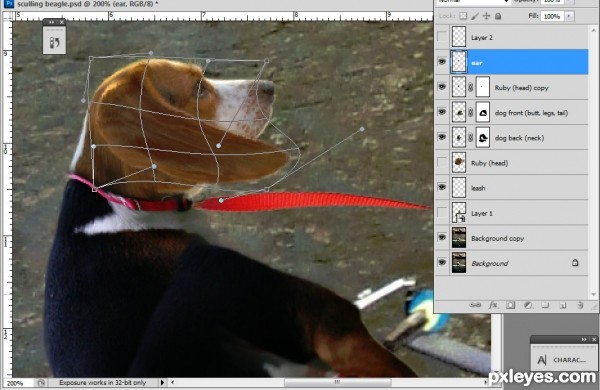
Task: Expand the Character panel via double arrows
Action: [584, 339]
